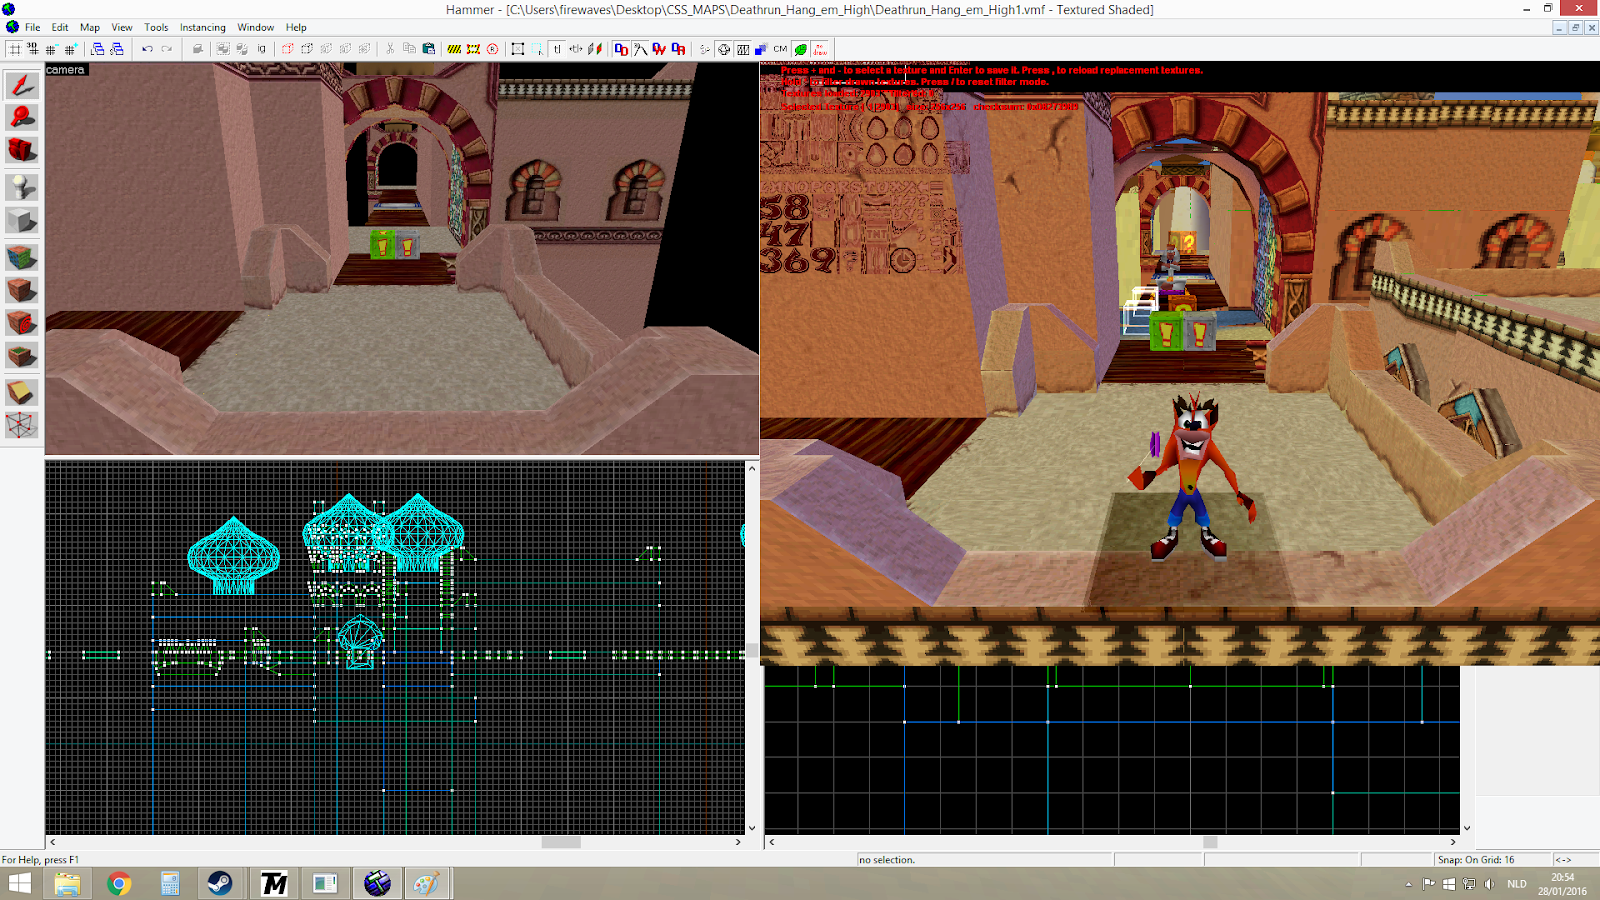
Task: Paste from clipboard toolbar icon
Action: tap(429, 49)
